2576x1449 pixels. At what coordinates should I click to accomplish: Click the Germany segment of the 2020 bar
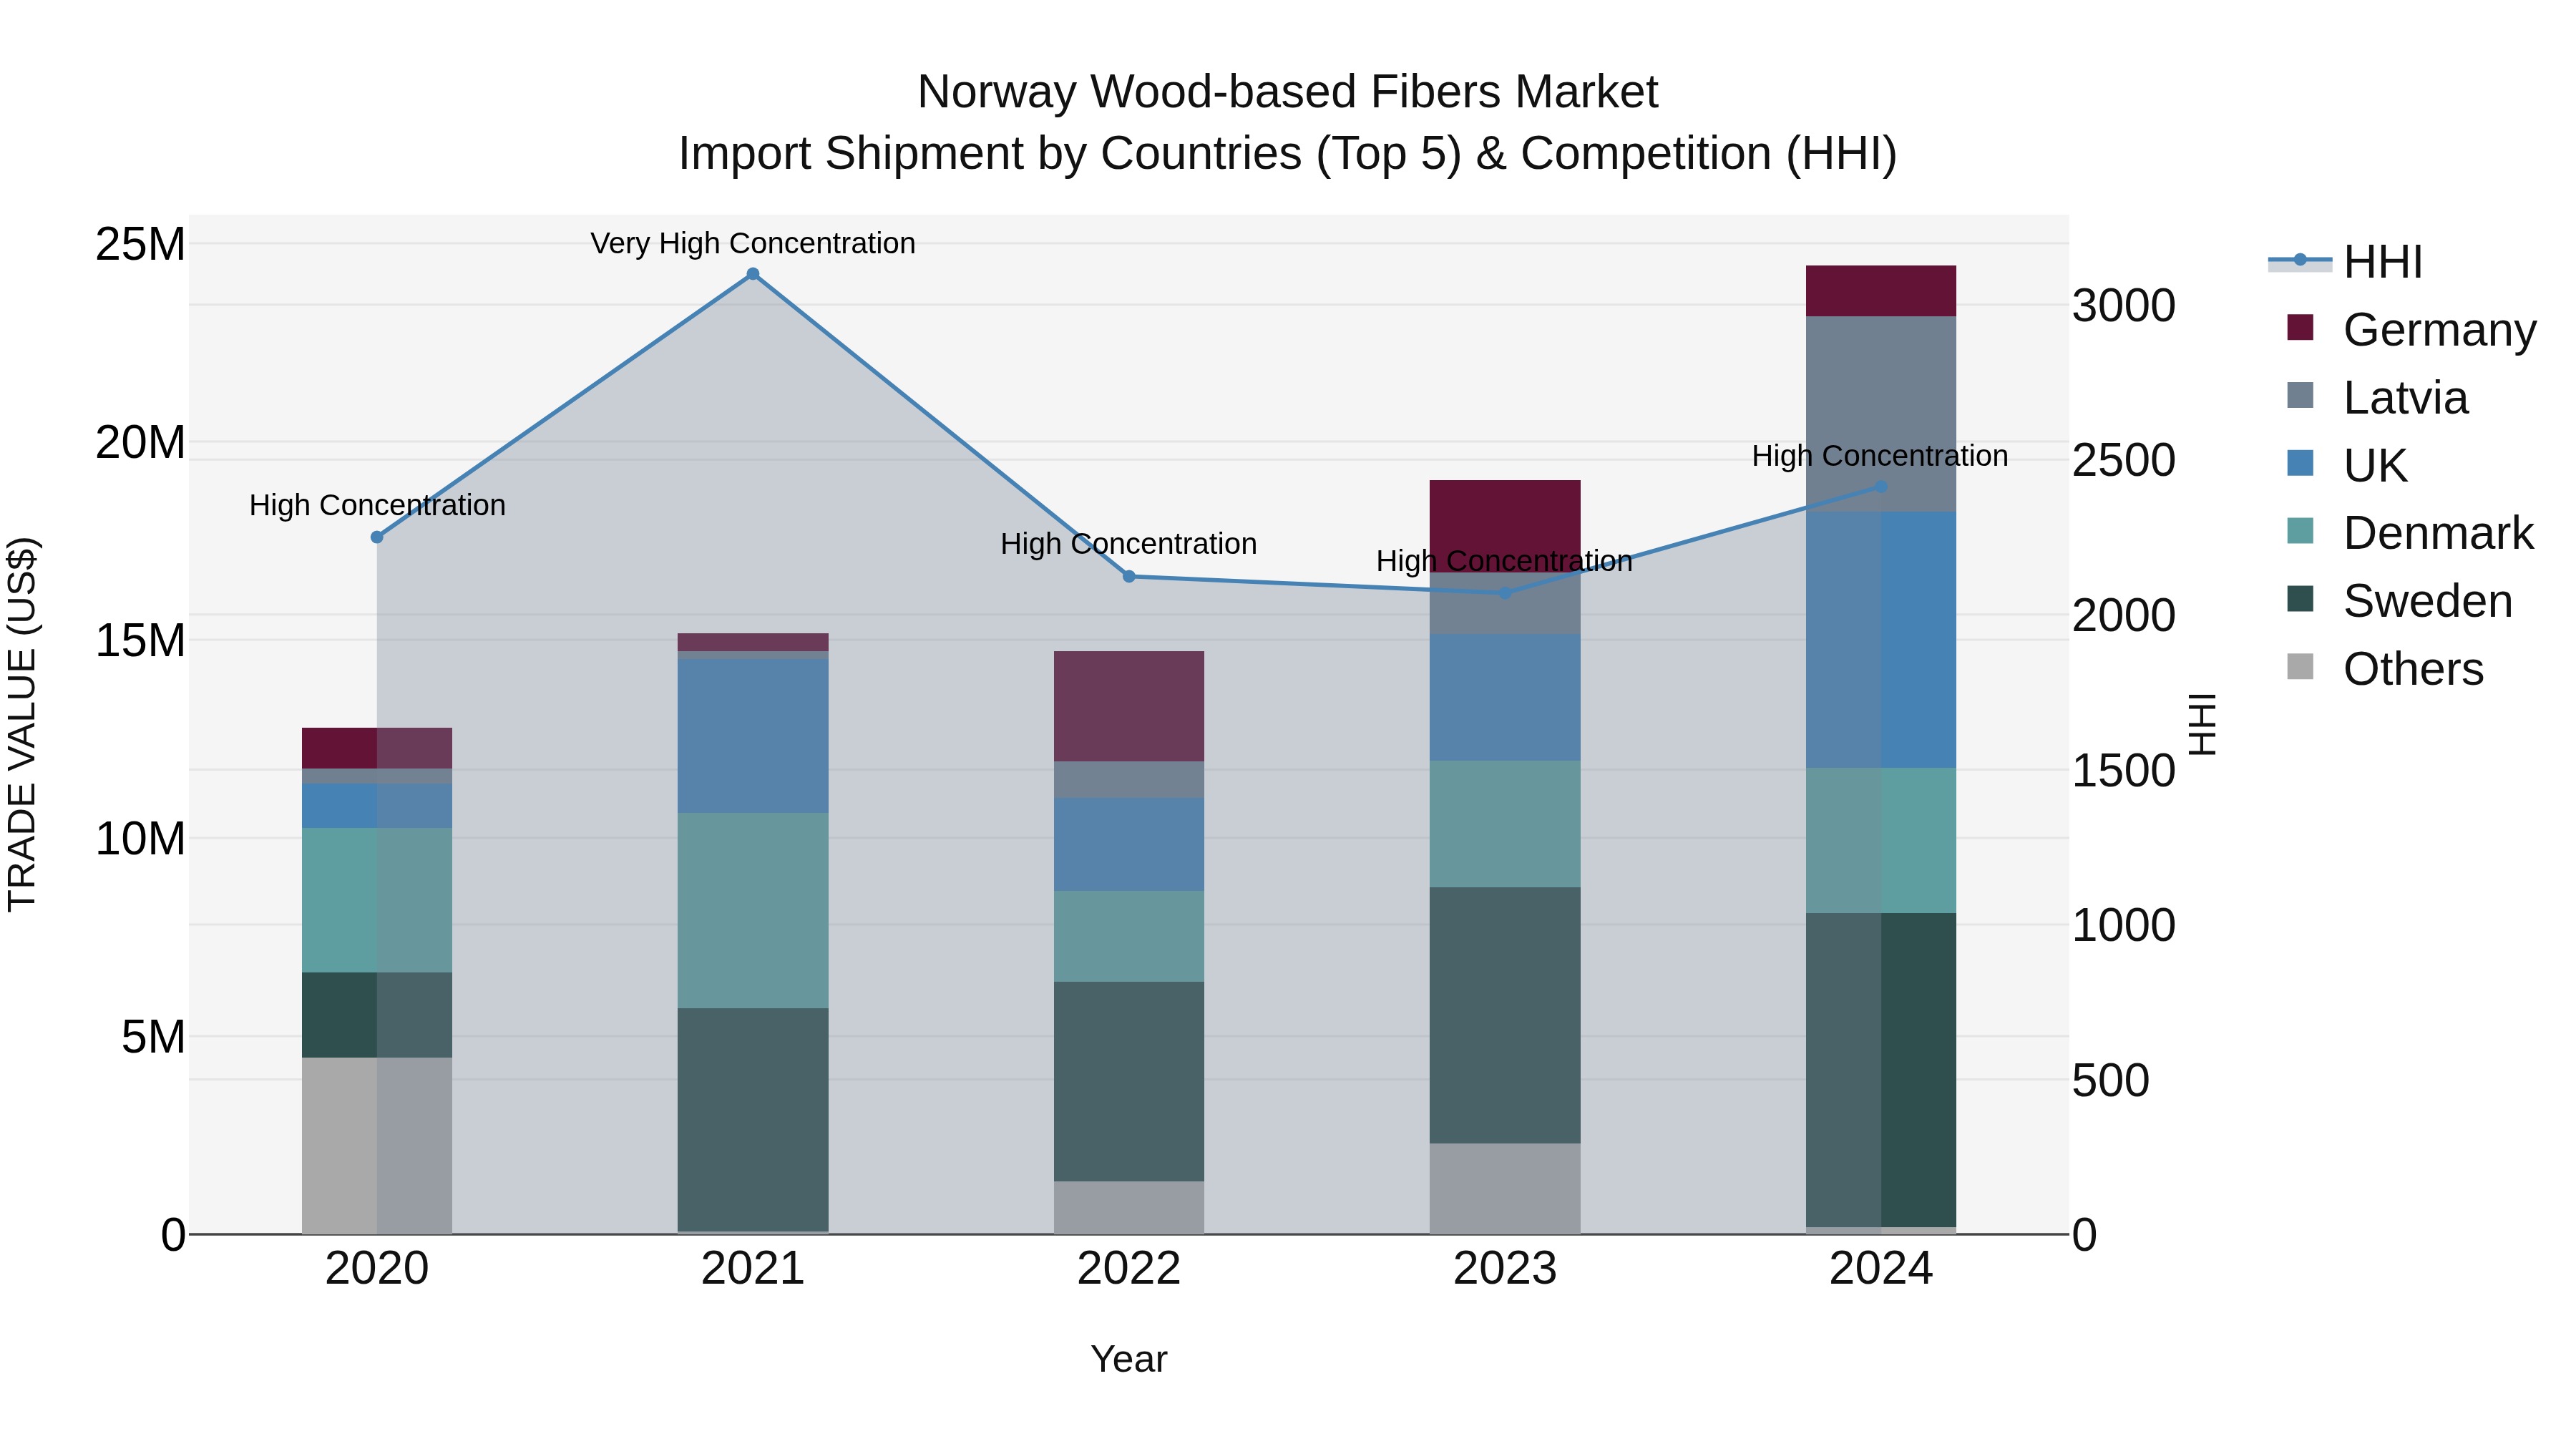pos(377,749)
